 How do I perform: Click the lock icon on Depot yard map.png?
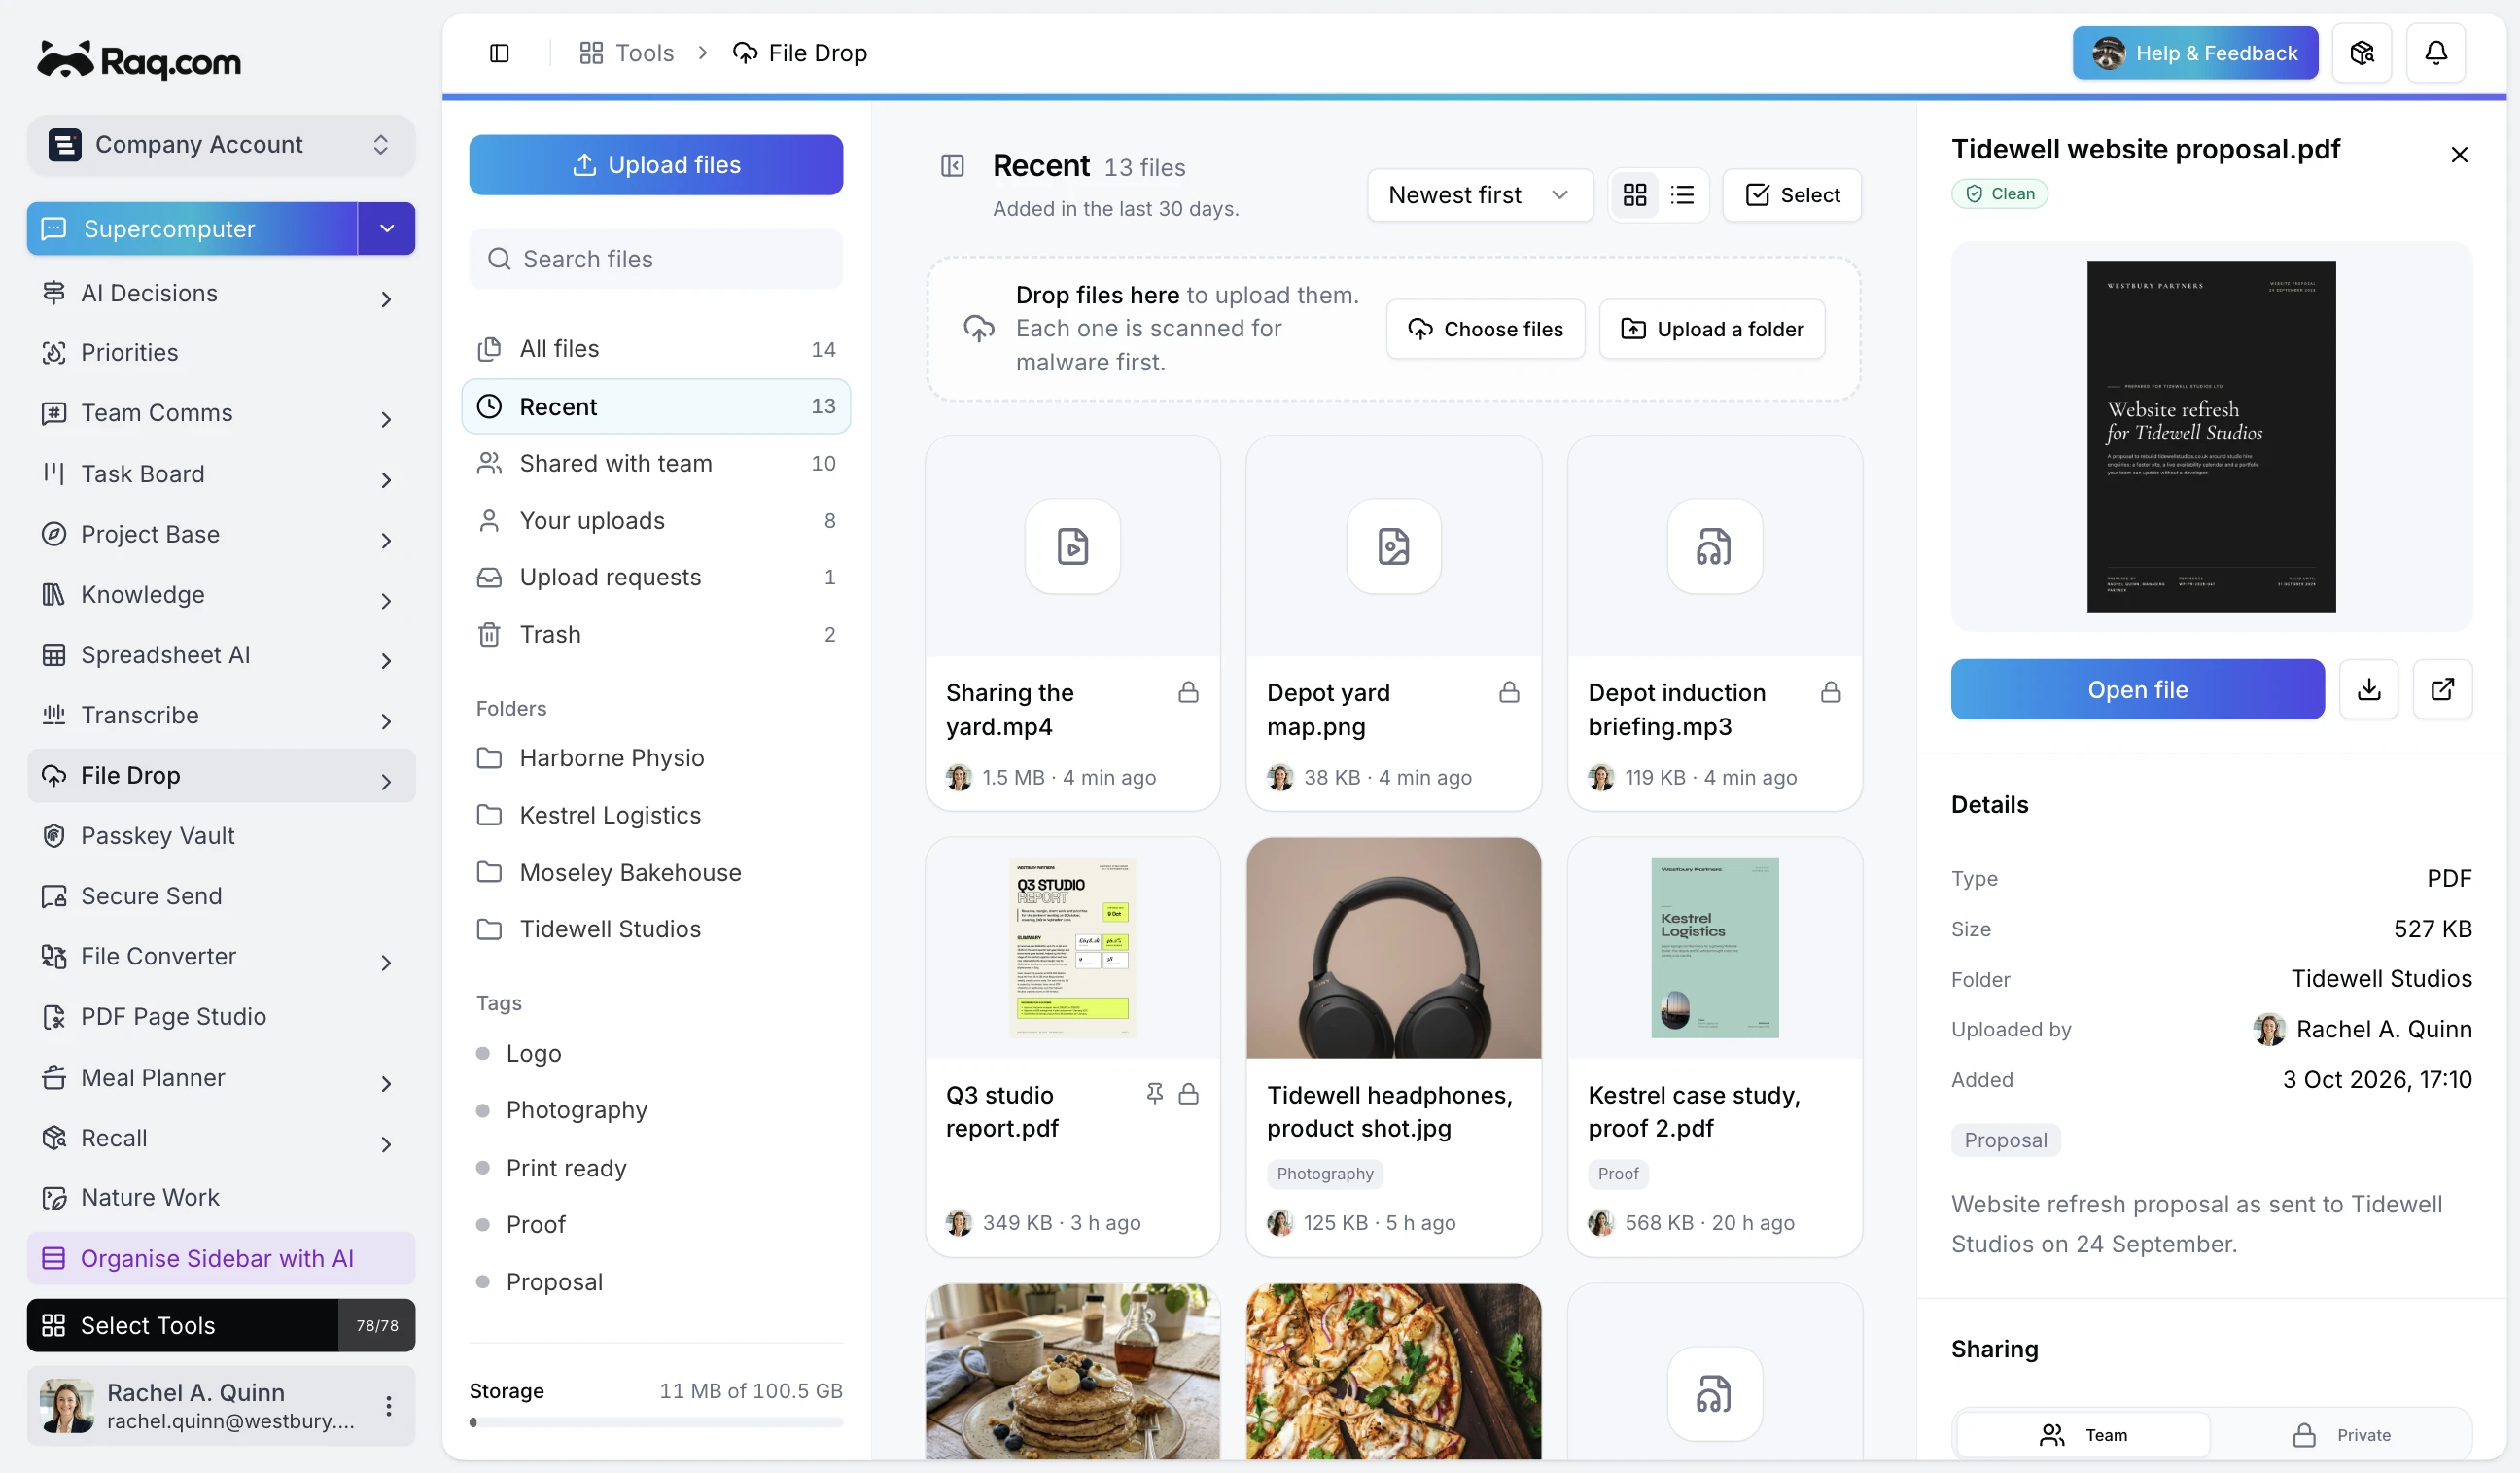tap(1508, 692)
